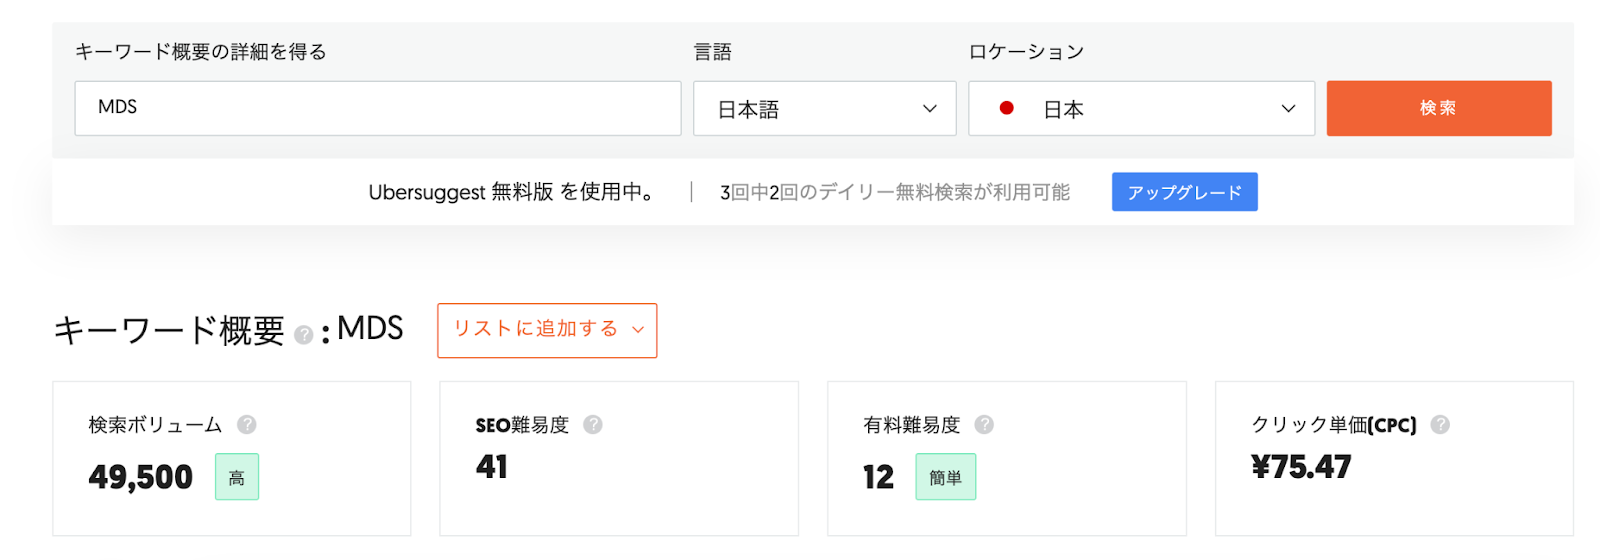This screenshot has height=560, width=1600.
Task: Click help icon beside 有料難易度
Action: [x=984, y=425]
